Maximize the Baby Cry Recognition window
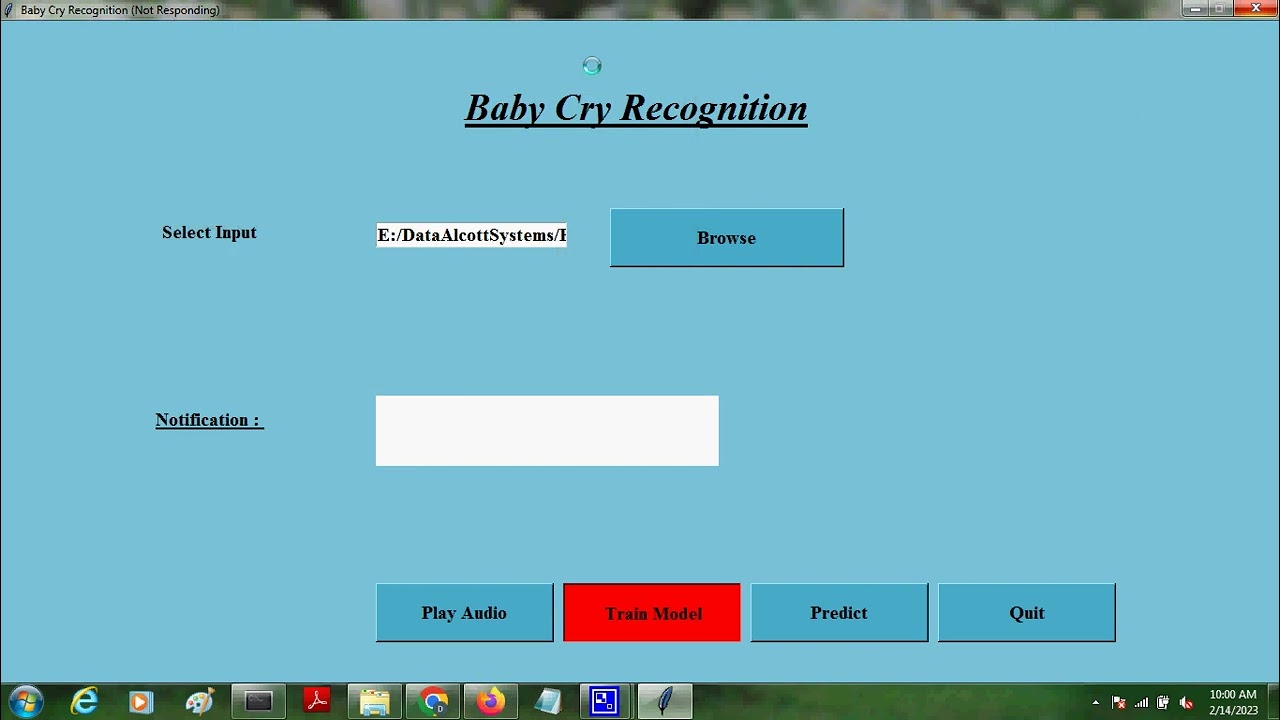Viewport: 1280px width, 720px height. (1219, 8)
